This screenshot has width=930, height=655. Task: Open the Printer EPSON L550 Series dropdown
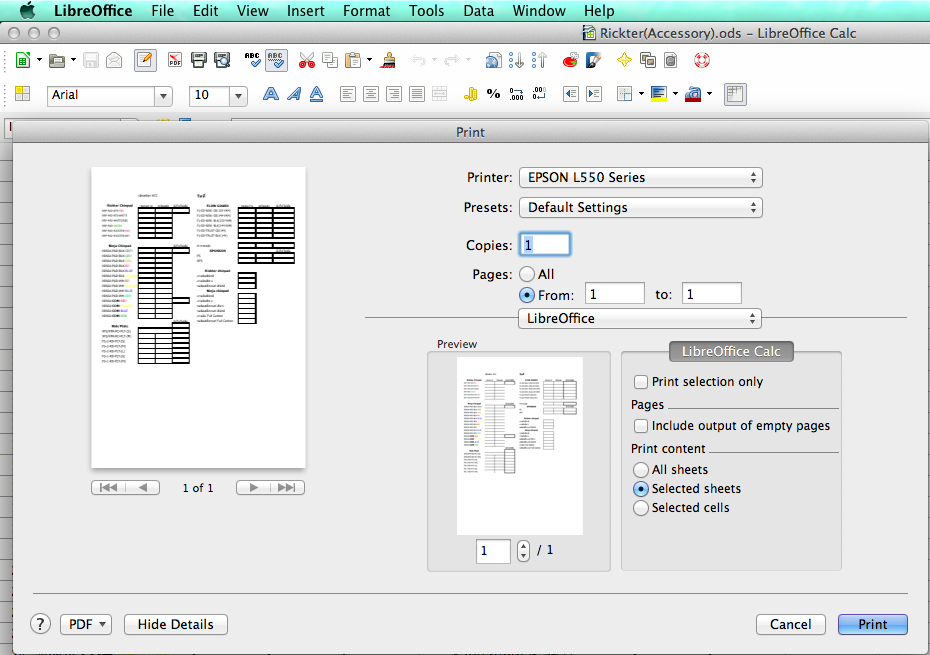(641, 177)
